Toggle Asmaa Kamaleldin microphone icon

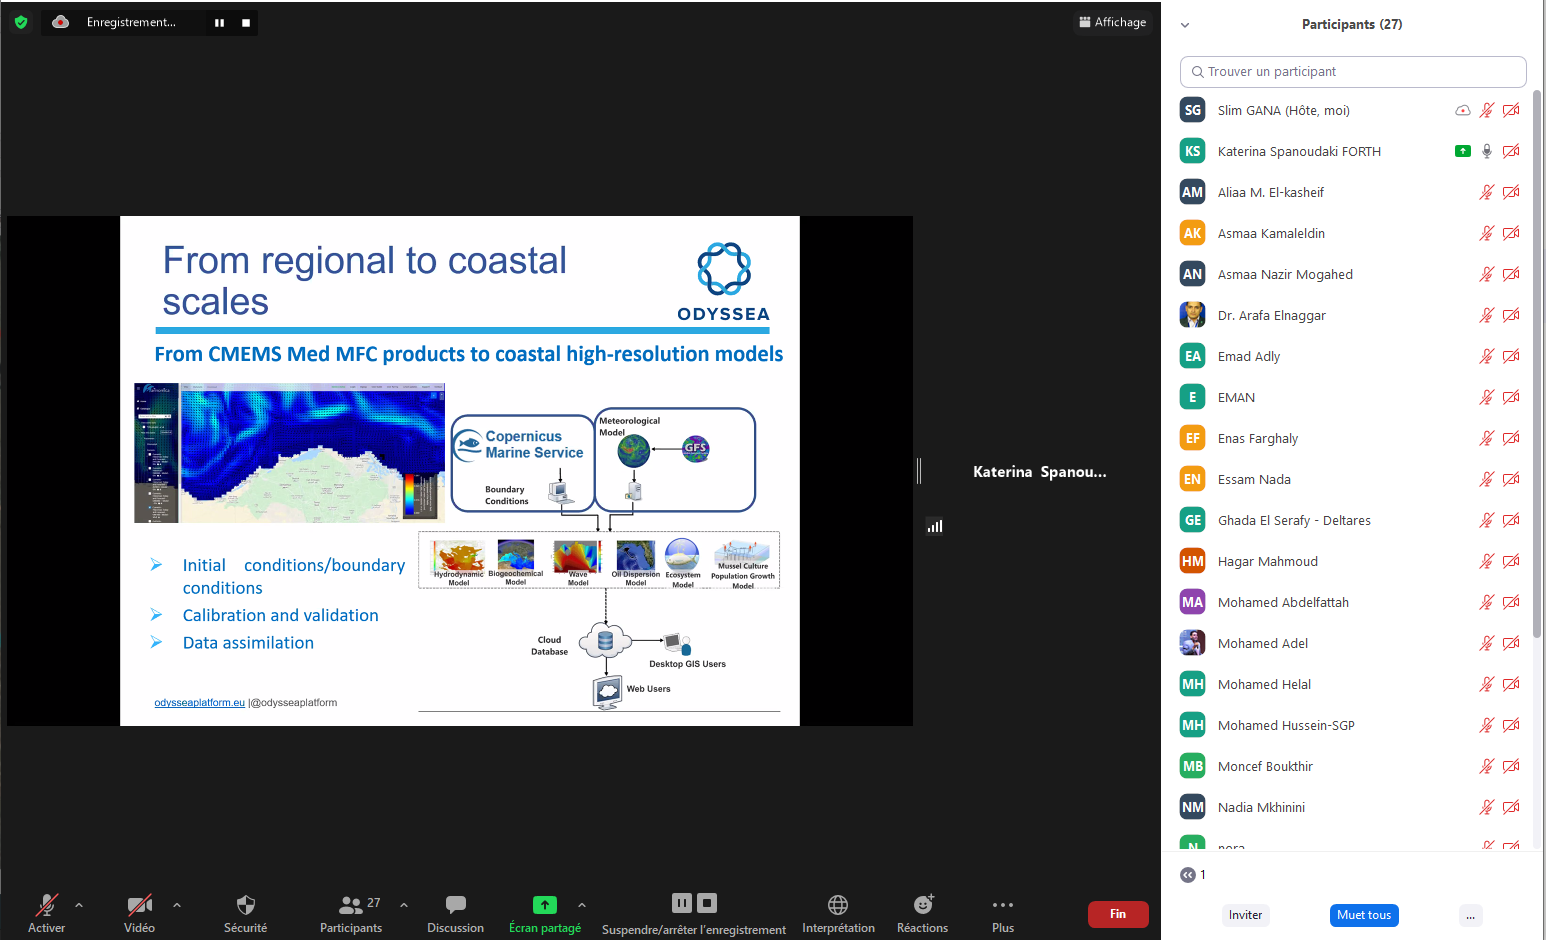click(x=1487, y=233)
